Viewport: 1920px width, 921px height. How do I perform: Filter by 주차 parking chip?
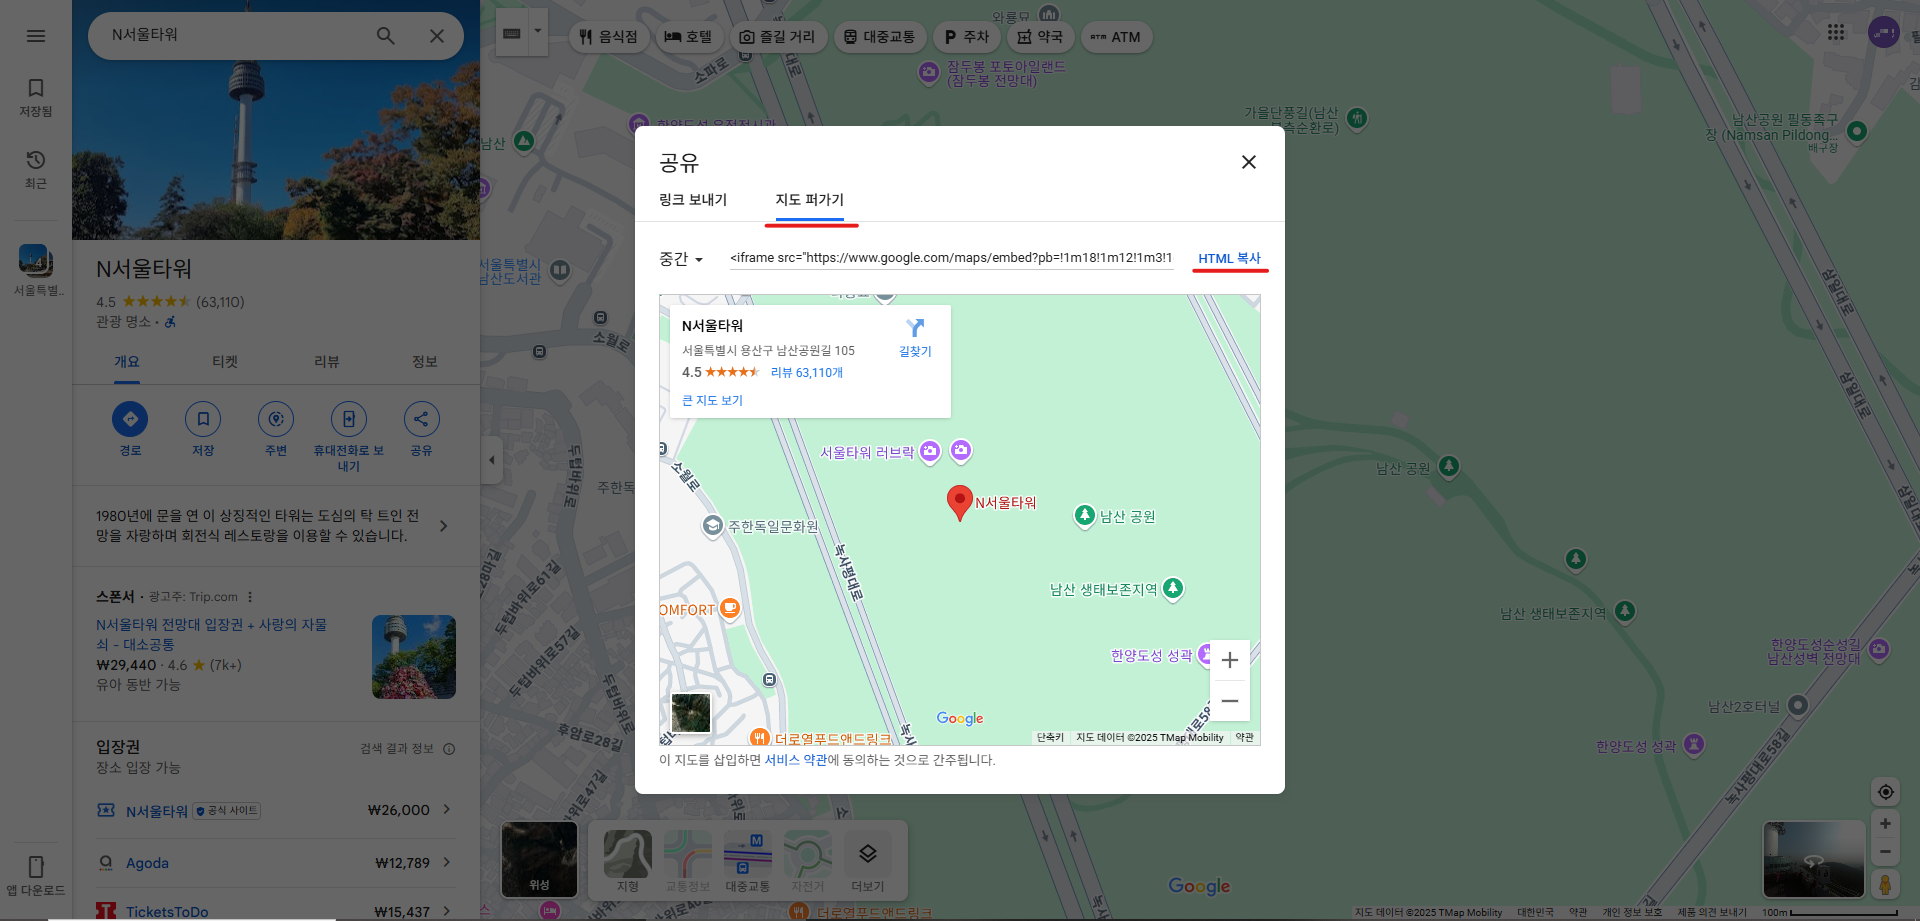point(966,37)
